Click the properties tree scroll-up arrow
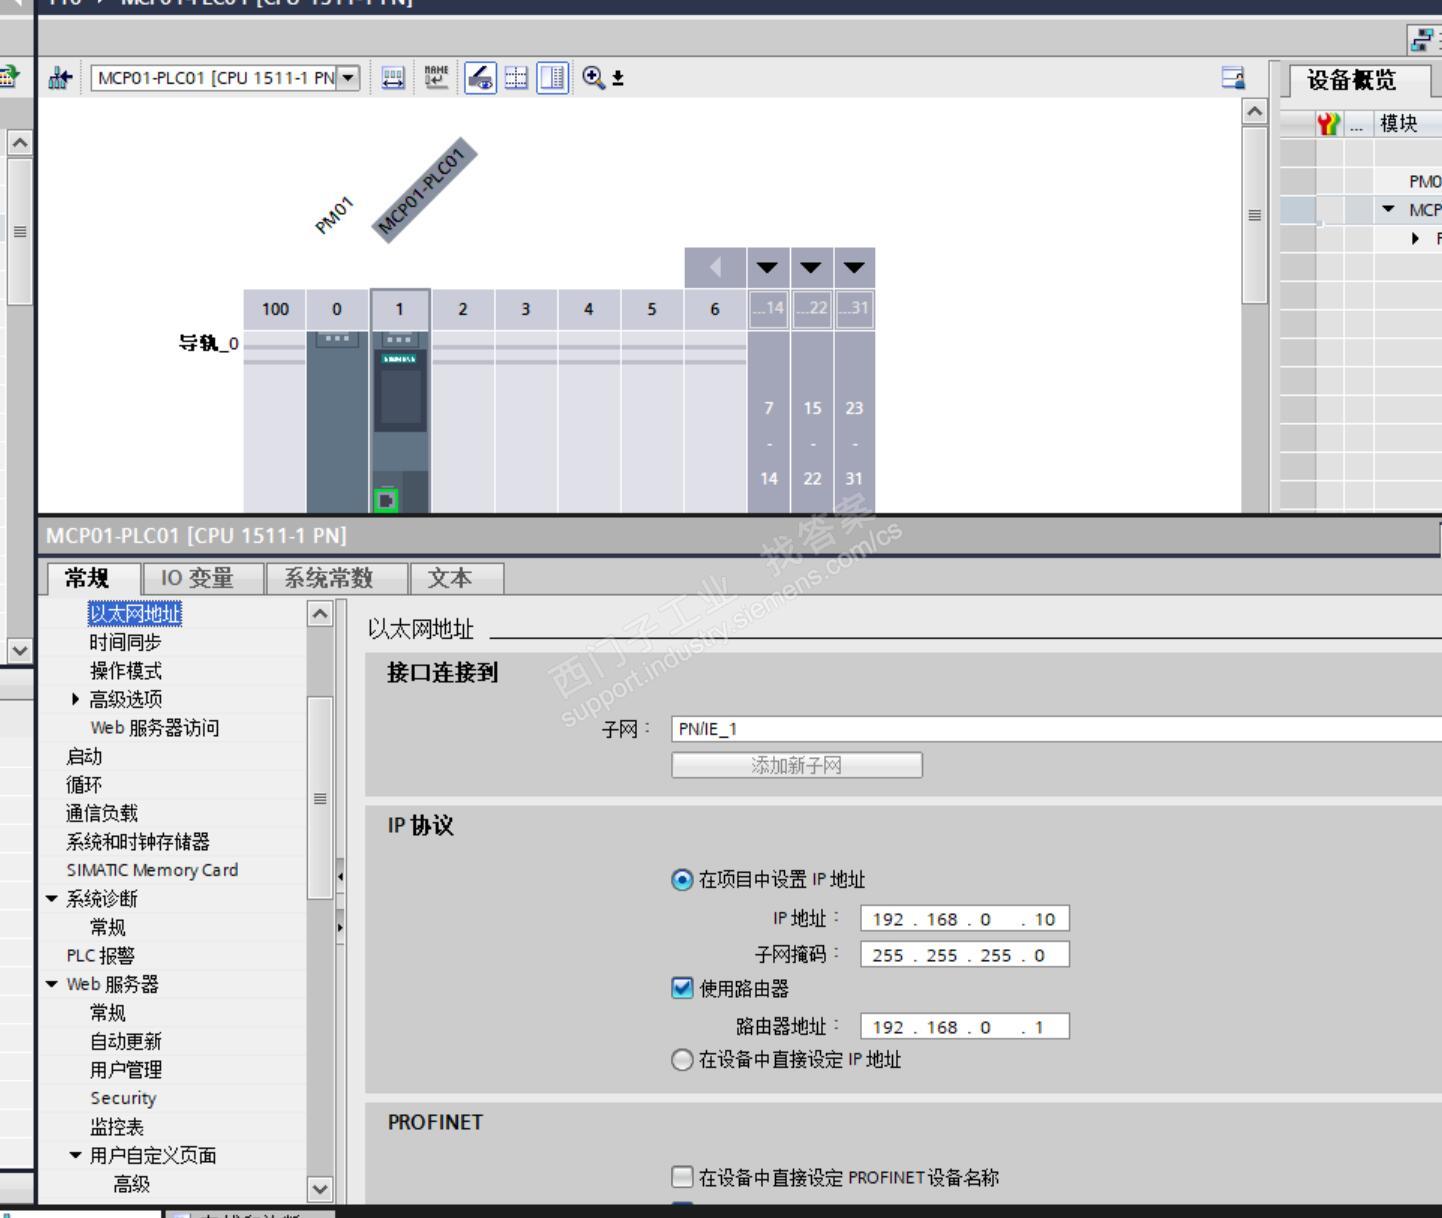Image resolution: width=1442 pixels, height=1218 pixels. [x=320, y=614]
